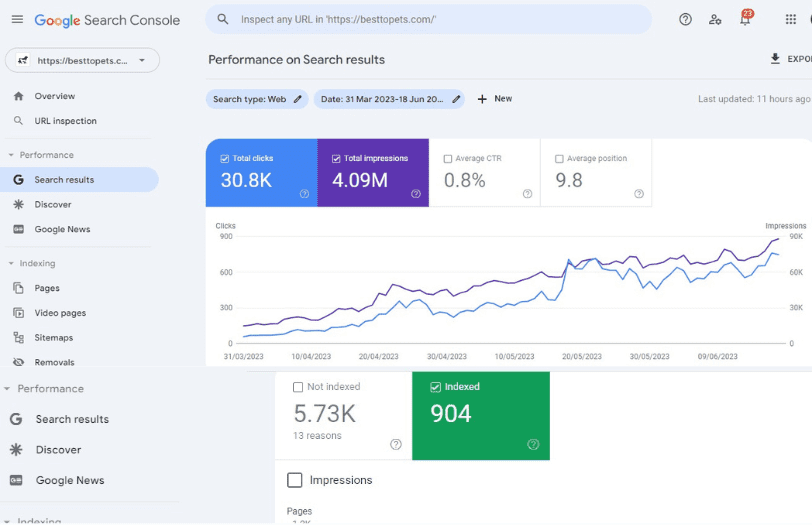Click the Search type: Web filter chip
This screenshot has width=812, height=525.
(x=257, y=99)
